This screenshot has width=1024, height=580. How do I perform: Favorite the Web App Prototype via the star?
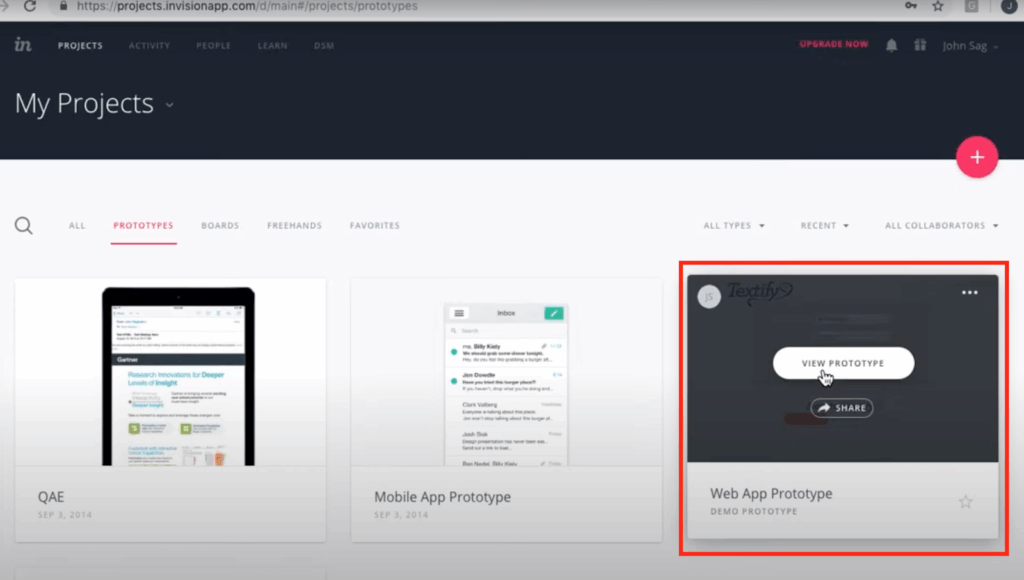[965, 501]
